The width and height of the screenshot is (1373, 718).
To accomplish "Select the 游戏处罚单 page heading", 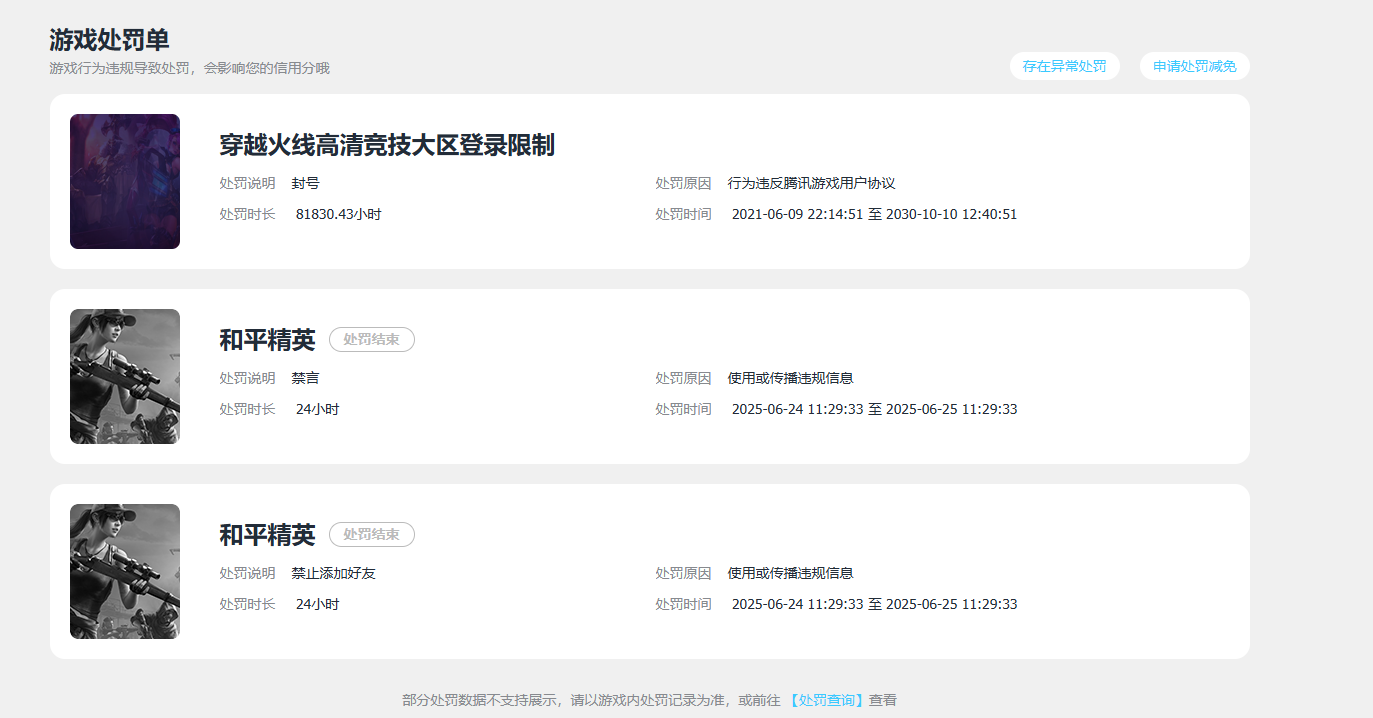I will (109, 40).
